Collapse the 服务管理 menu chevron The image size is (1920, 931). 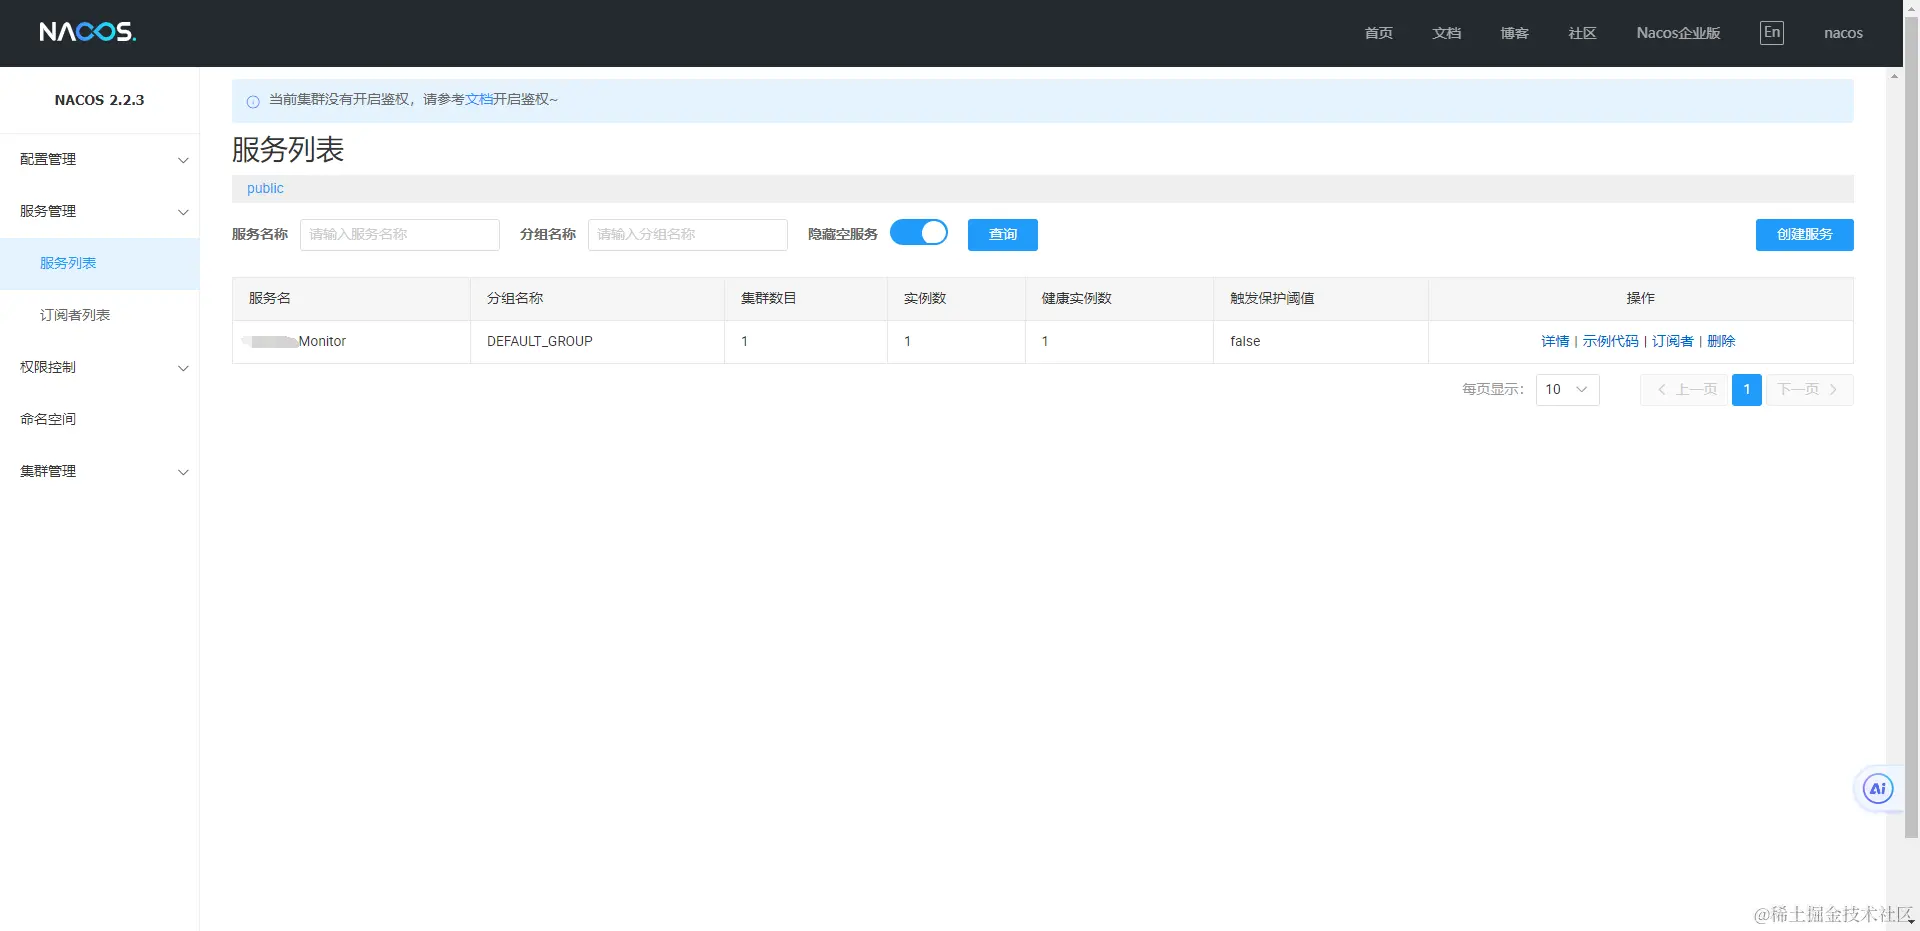[183, 212]
